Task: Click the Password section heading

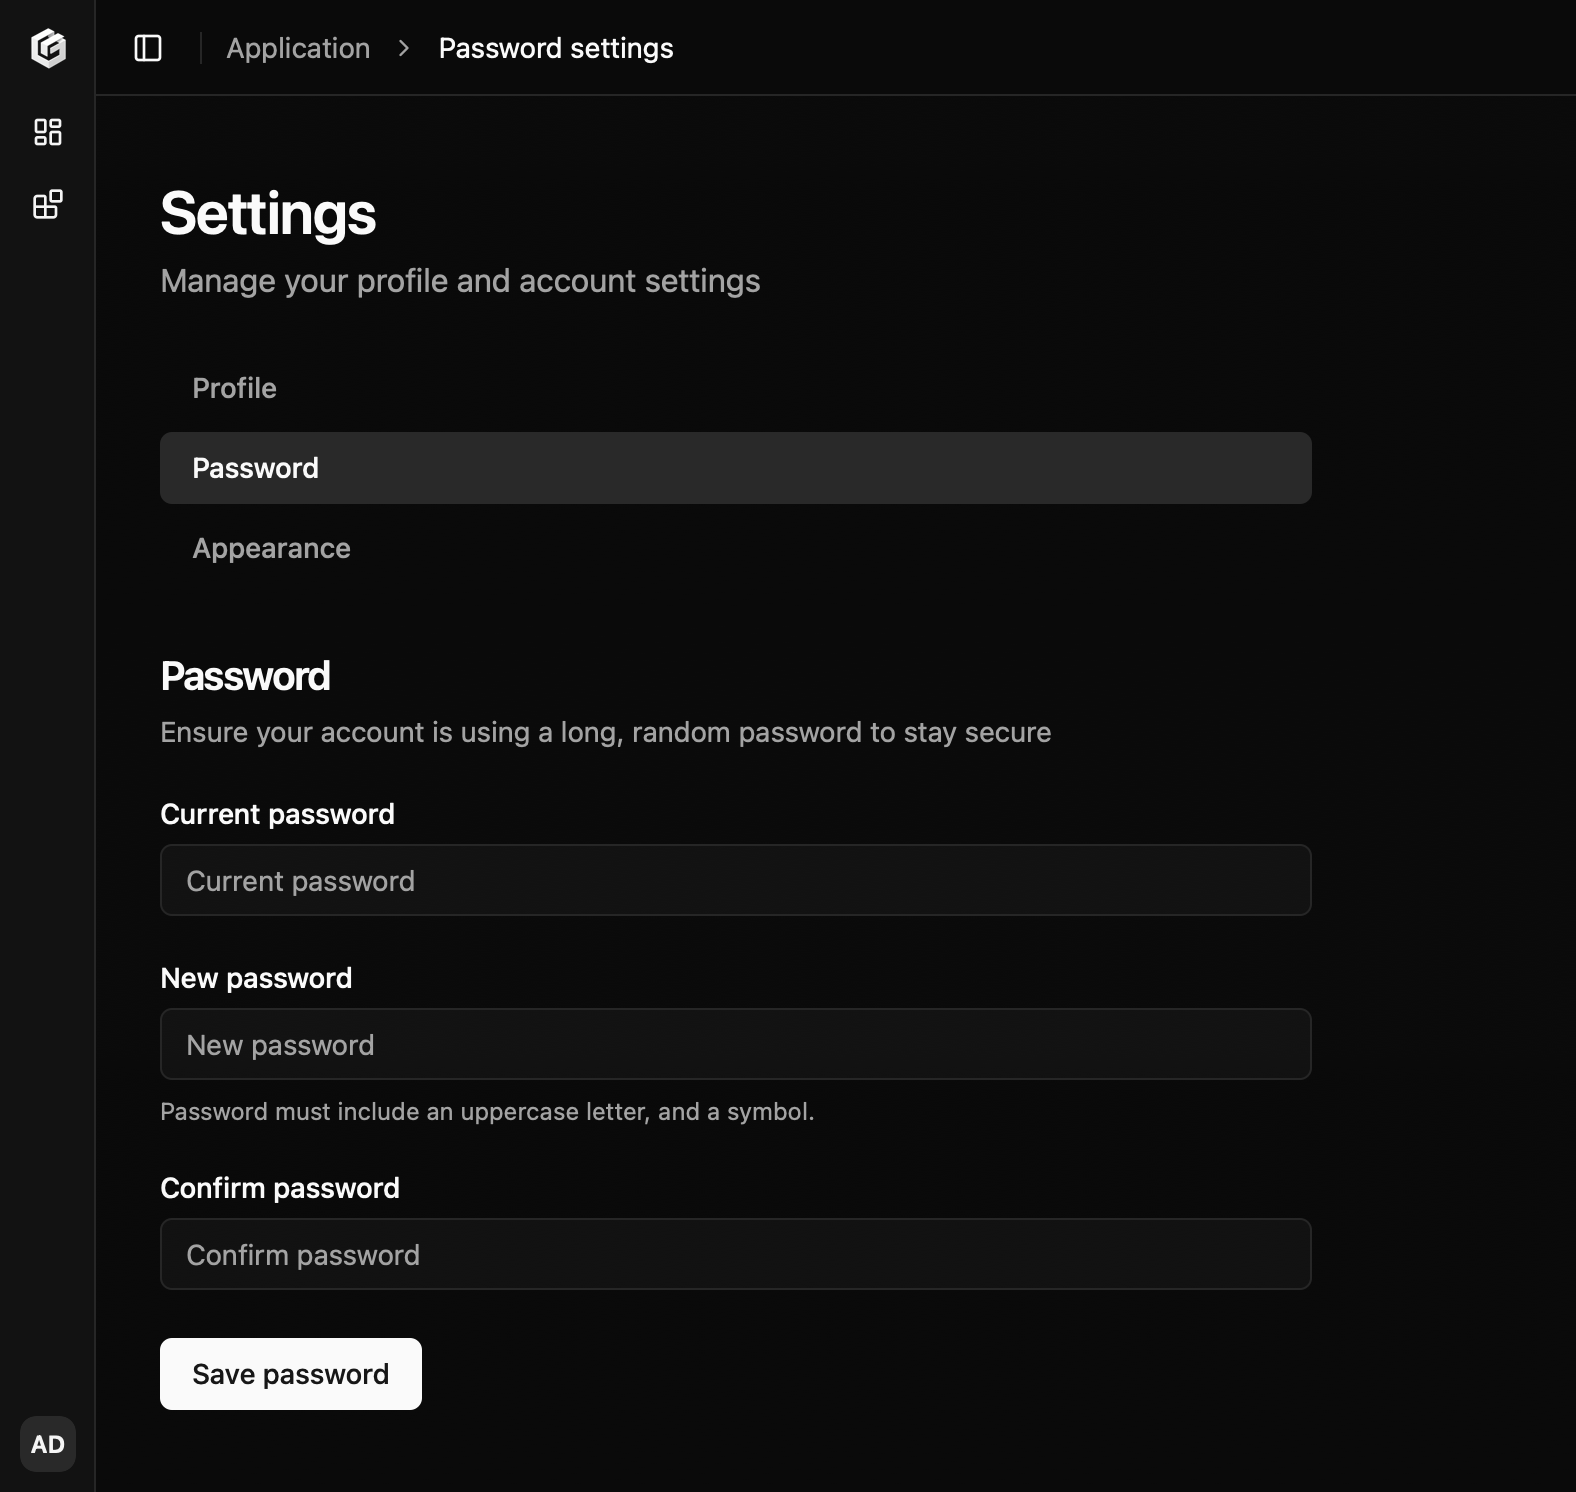Action: point(245,676)
